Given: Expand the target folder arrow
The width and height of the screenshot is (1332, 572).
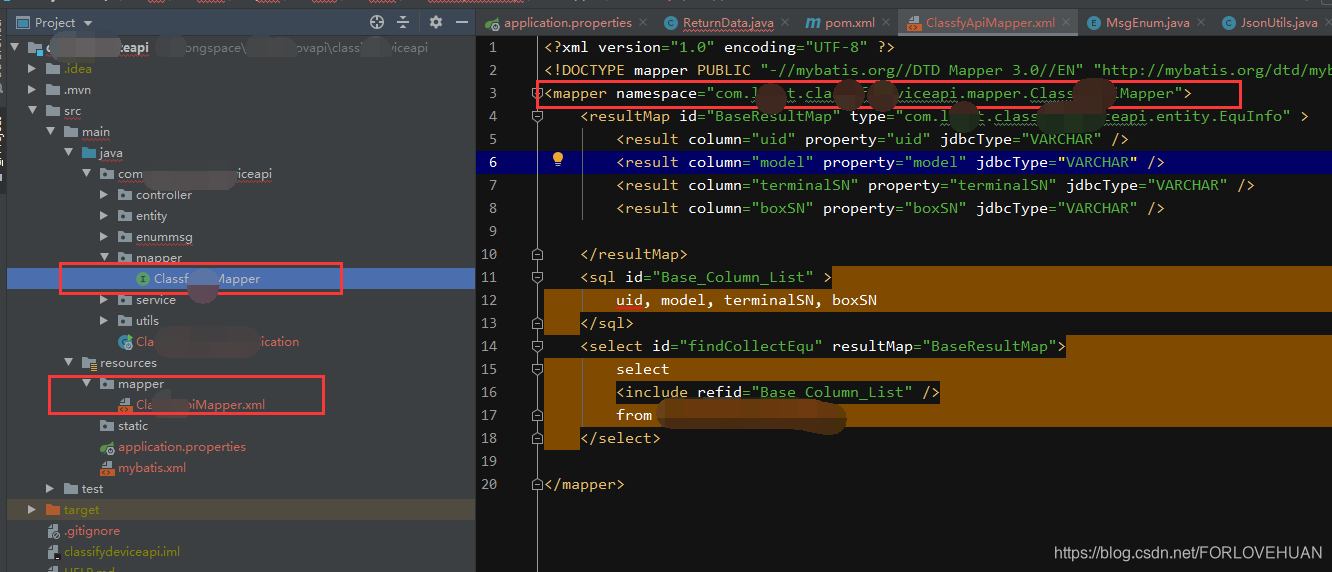Looking at the screenshot, I should 33,510.
